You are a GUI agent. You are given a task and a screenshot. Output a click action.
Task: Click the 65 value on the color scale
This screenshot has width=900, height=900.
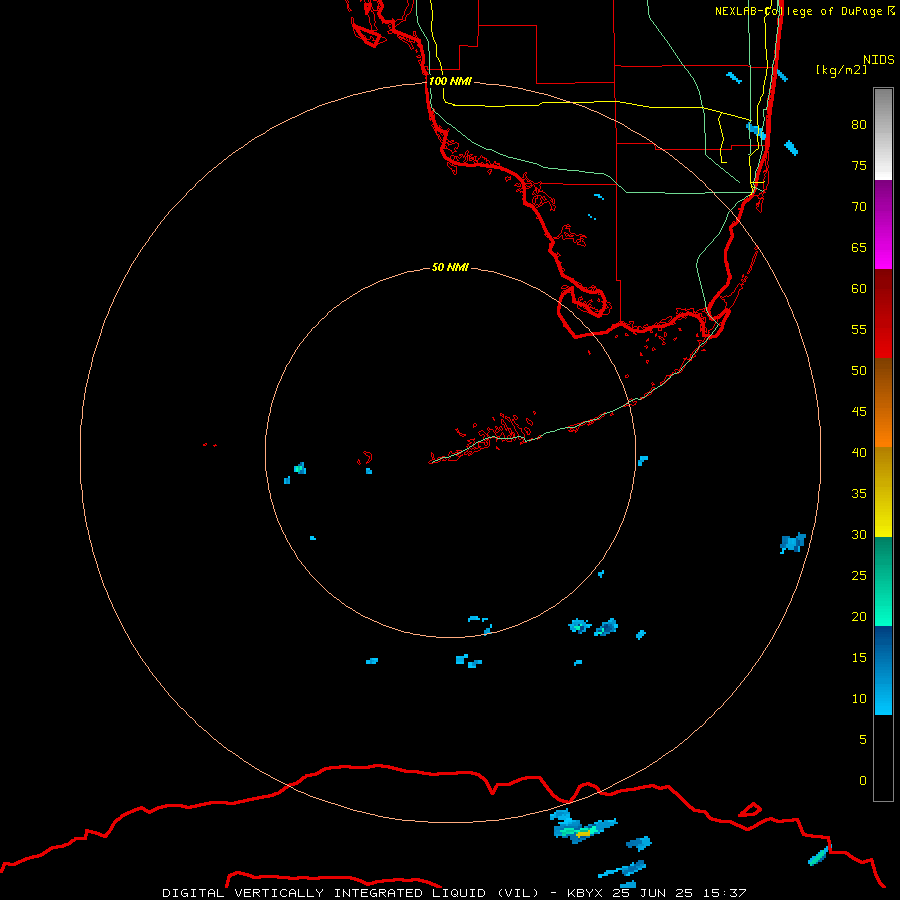pos(859,247)
